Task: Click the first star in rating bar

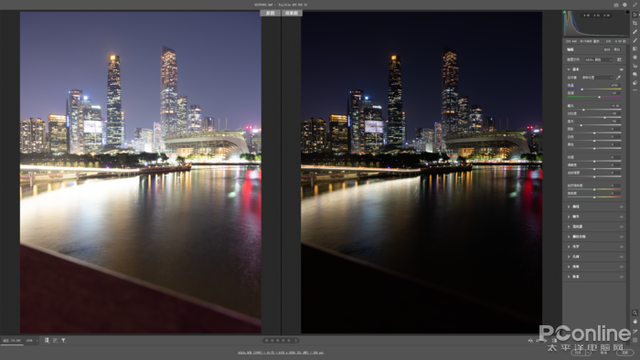Action: coord(267,340)
